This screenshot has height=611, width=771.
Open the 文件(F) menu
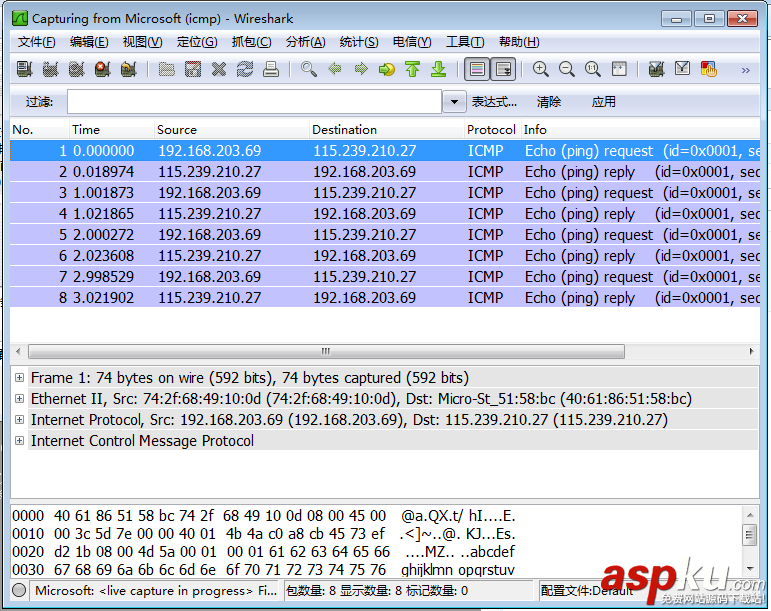37,42
